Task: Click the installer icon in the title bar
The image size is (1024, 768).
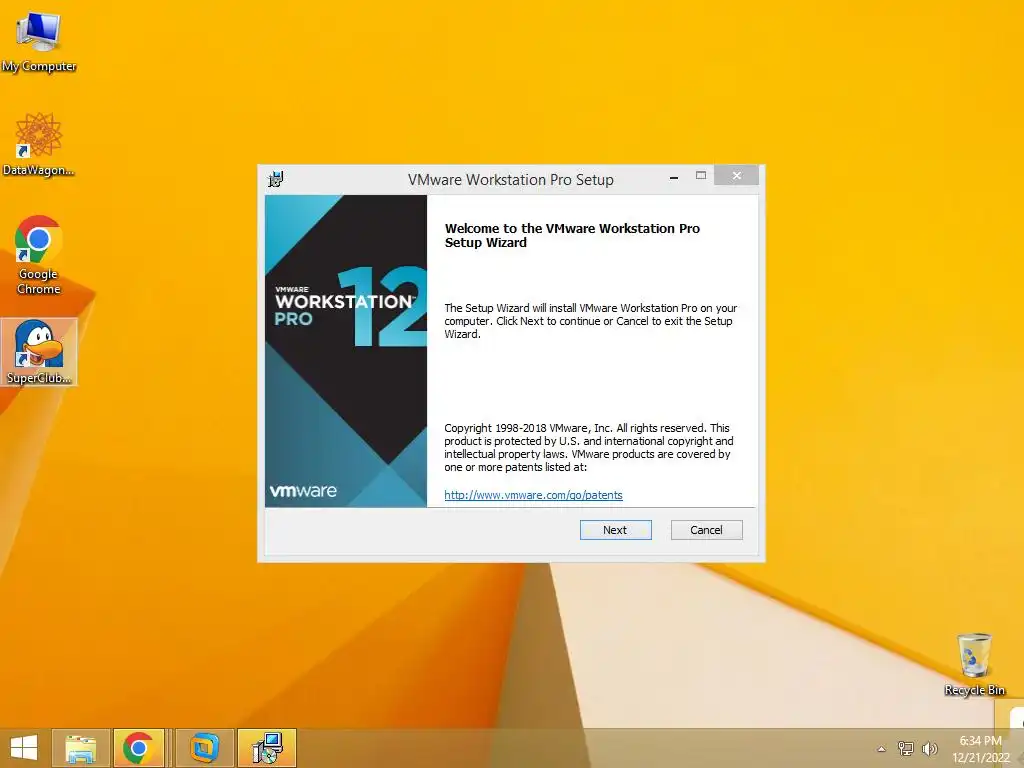Action: (x=276, y=179)
